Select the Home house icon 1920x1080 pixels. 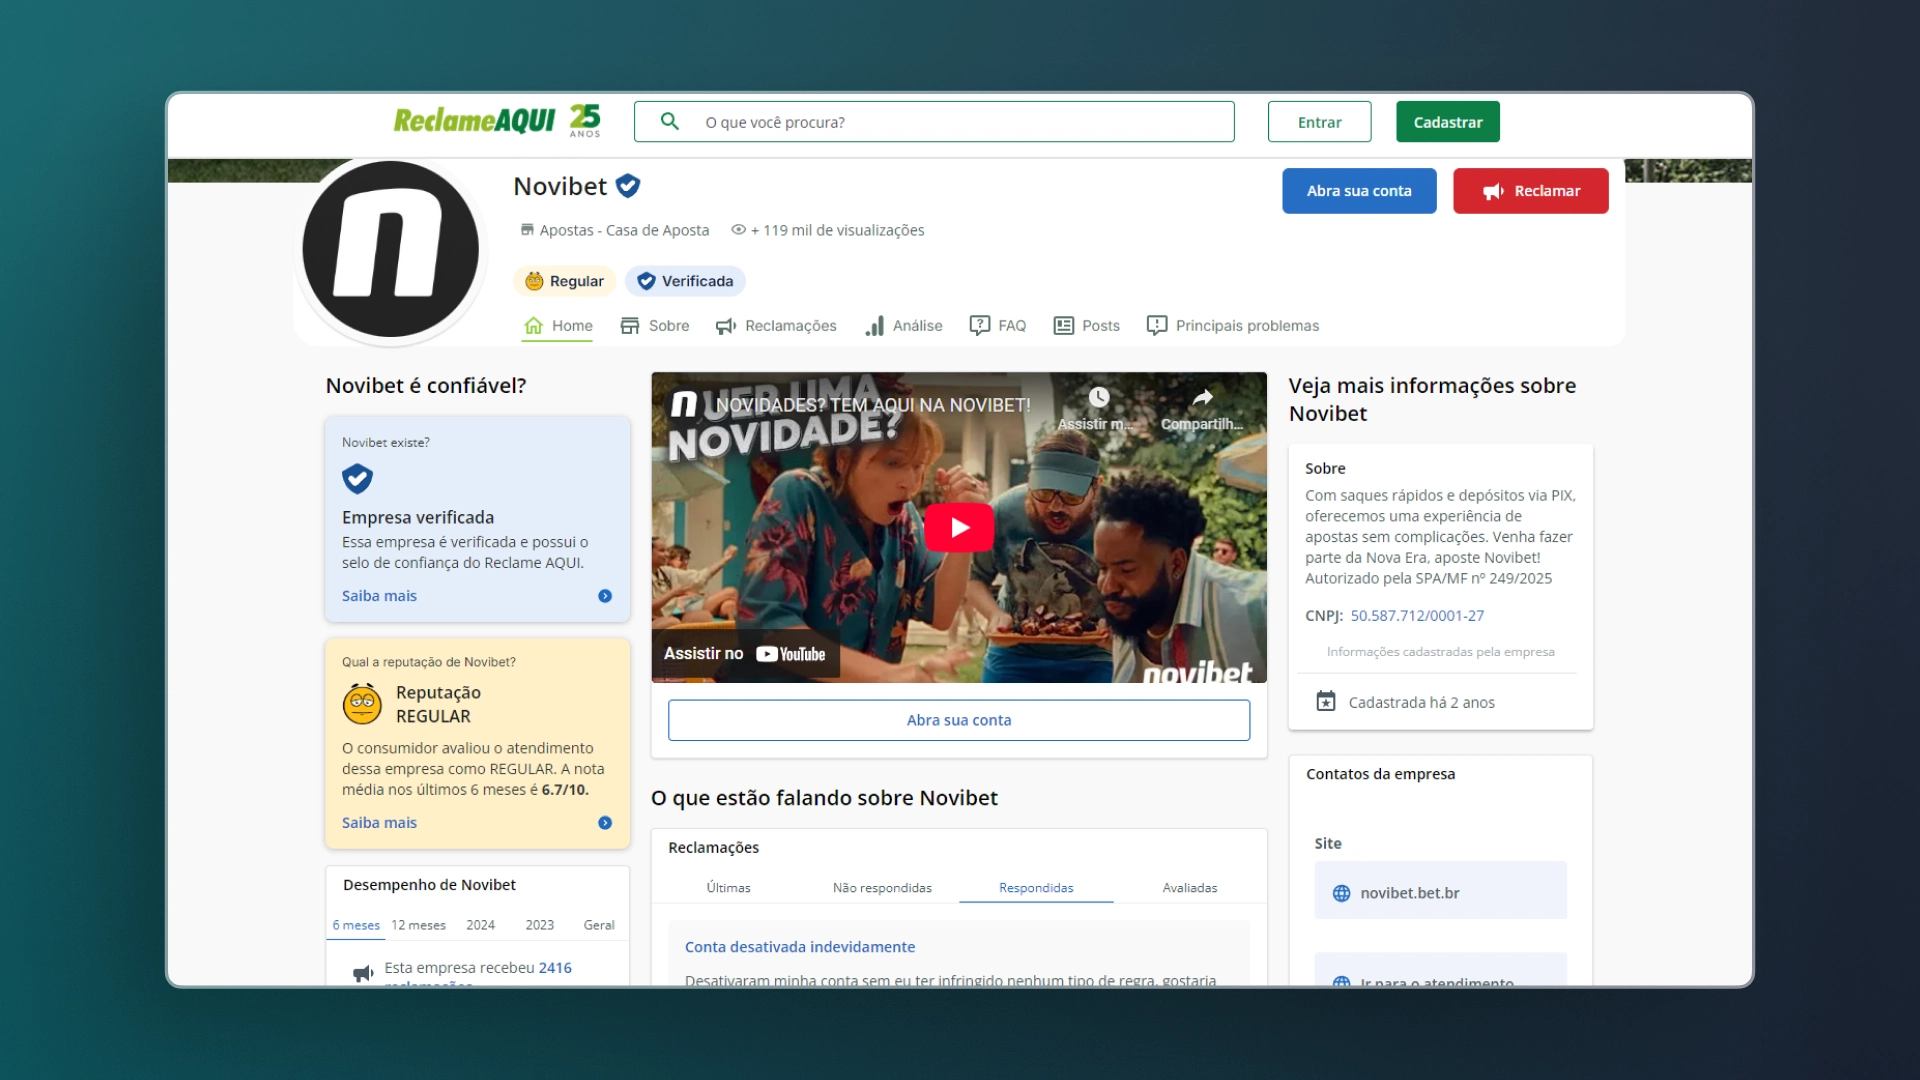pyautogui.click(x=534, y=325)
